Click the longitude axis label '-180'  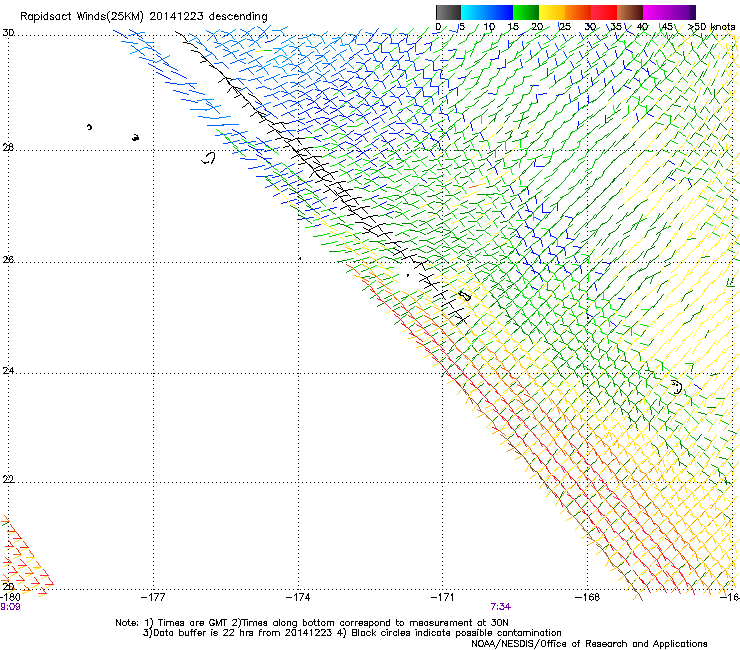(8, 597)
